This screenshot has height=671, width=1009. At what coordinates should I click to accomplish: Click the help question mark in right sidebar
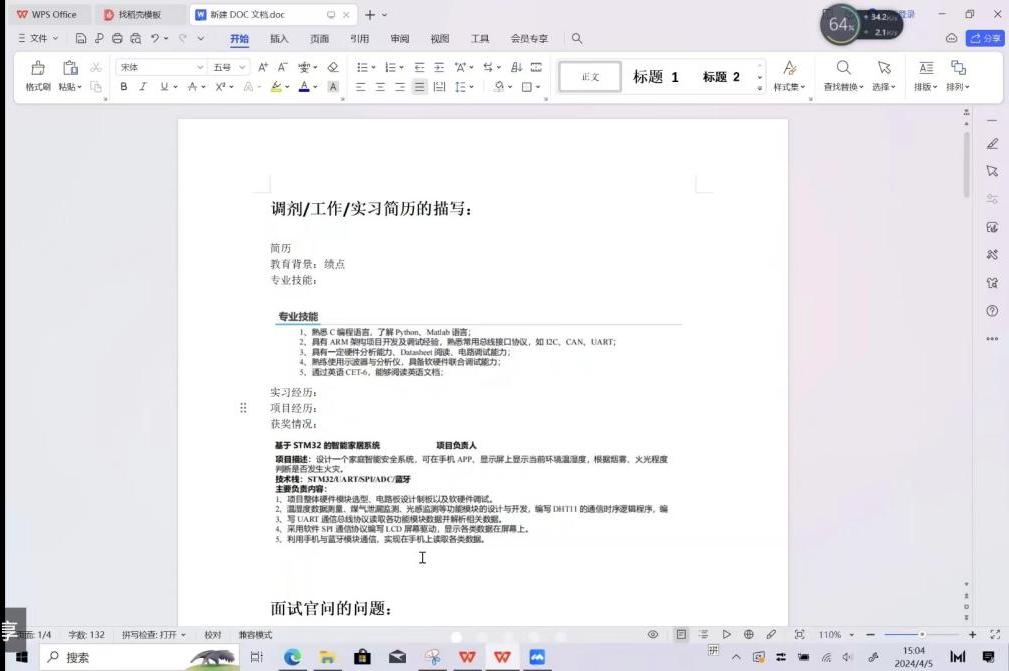(992, 311)
